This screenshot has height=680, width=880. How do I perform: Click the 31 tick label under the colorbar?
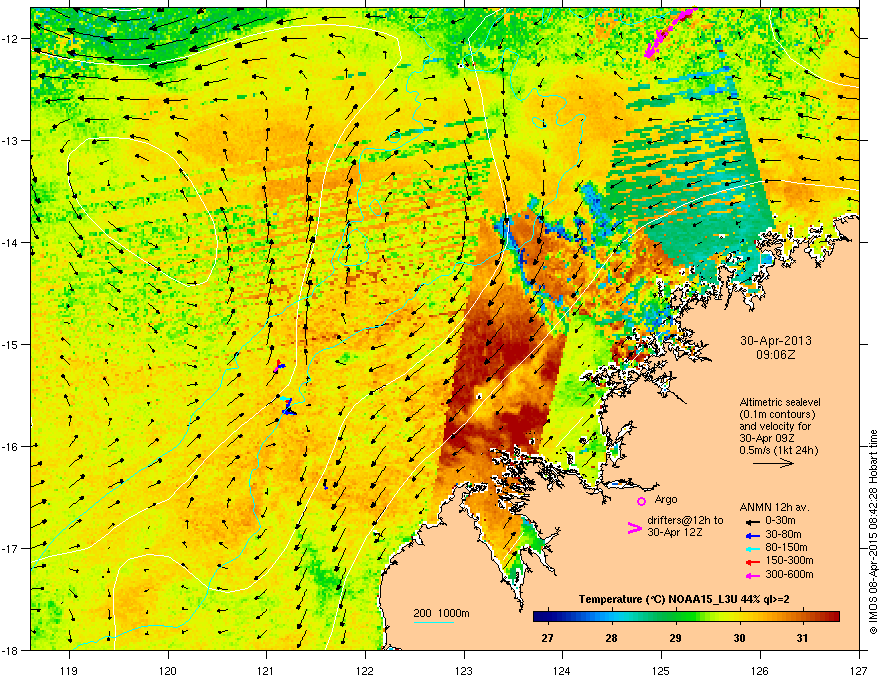pos(803,638)
